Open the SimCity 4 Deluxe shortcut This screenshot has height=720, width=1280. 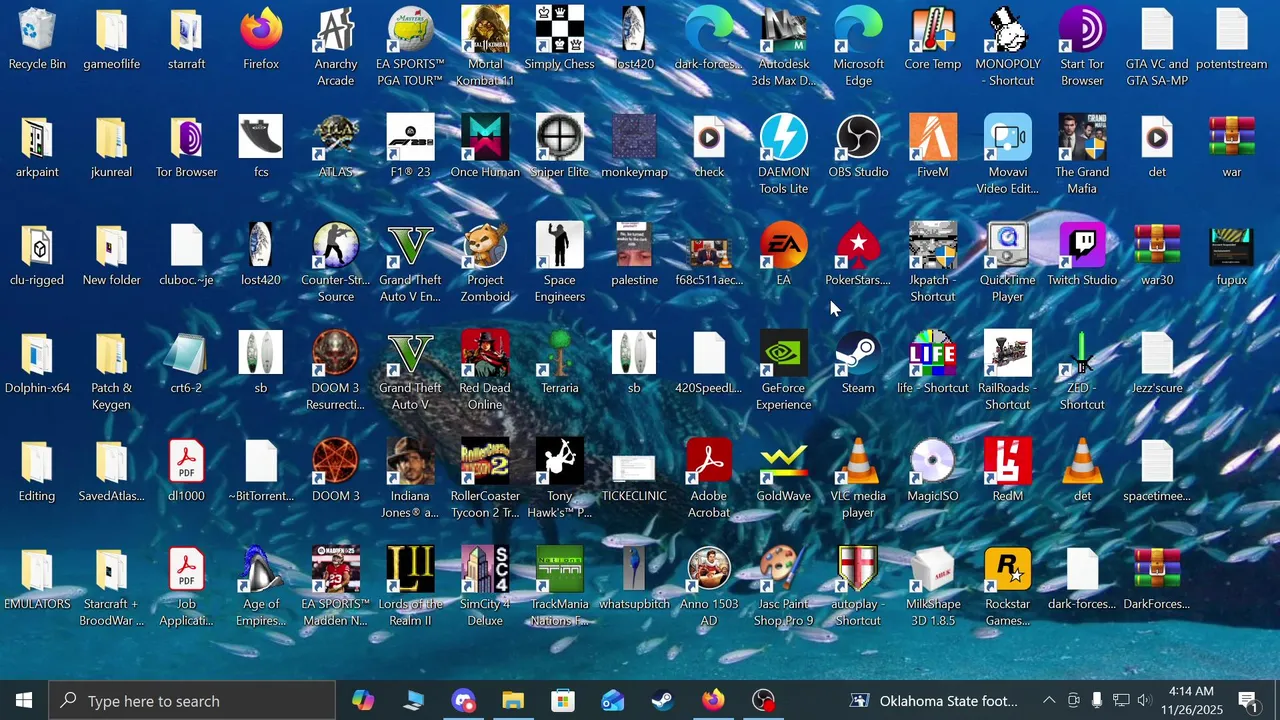click(x=485, y=588)
